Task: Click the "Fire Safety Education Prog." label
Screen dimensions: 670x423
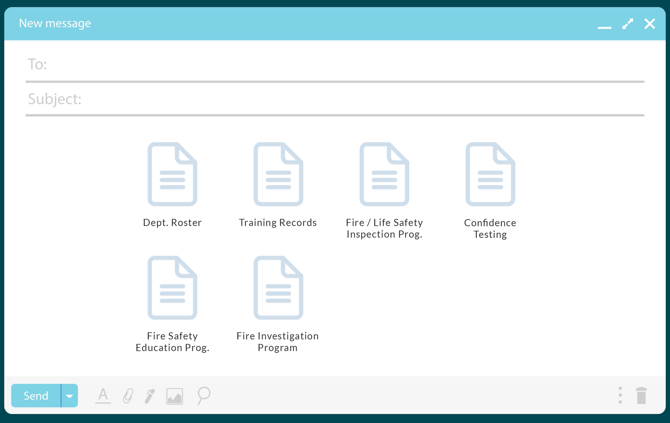Action: 172,342
